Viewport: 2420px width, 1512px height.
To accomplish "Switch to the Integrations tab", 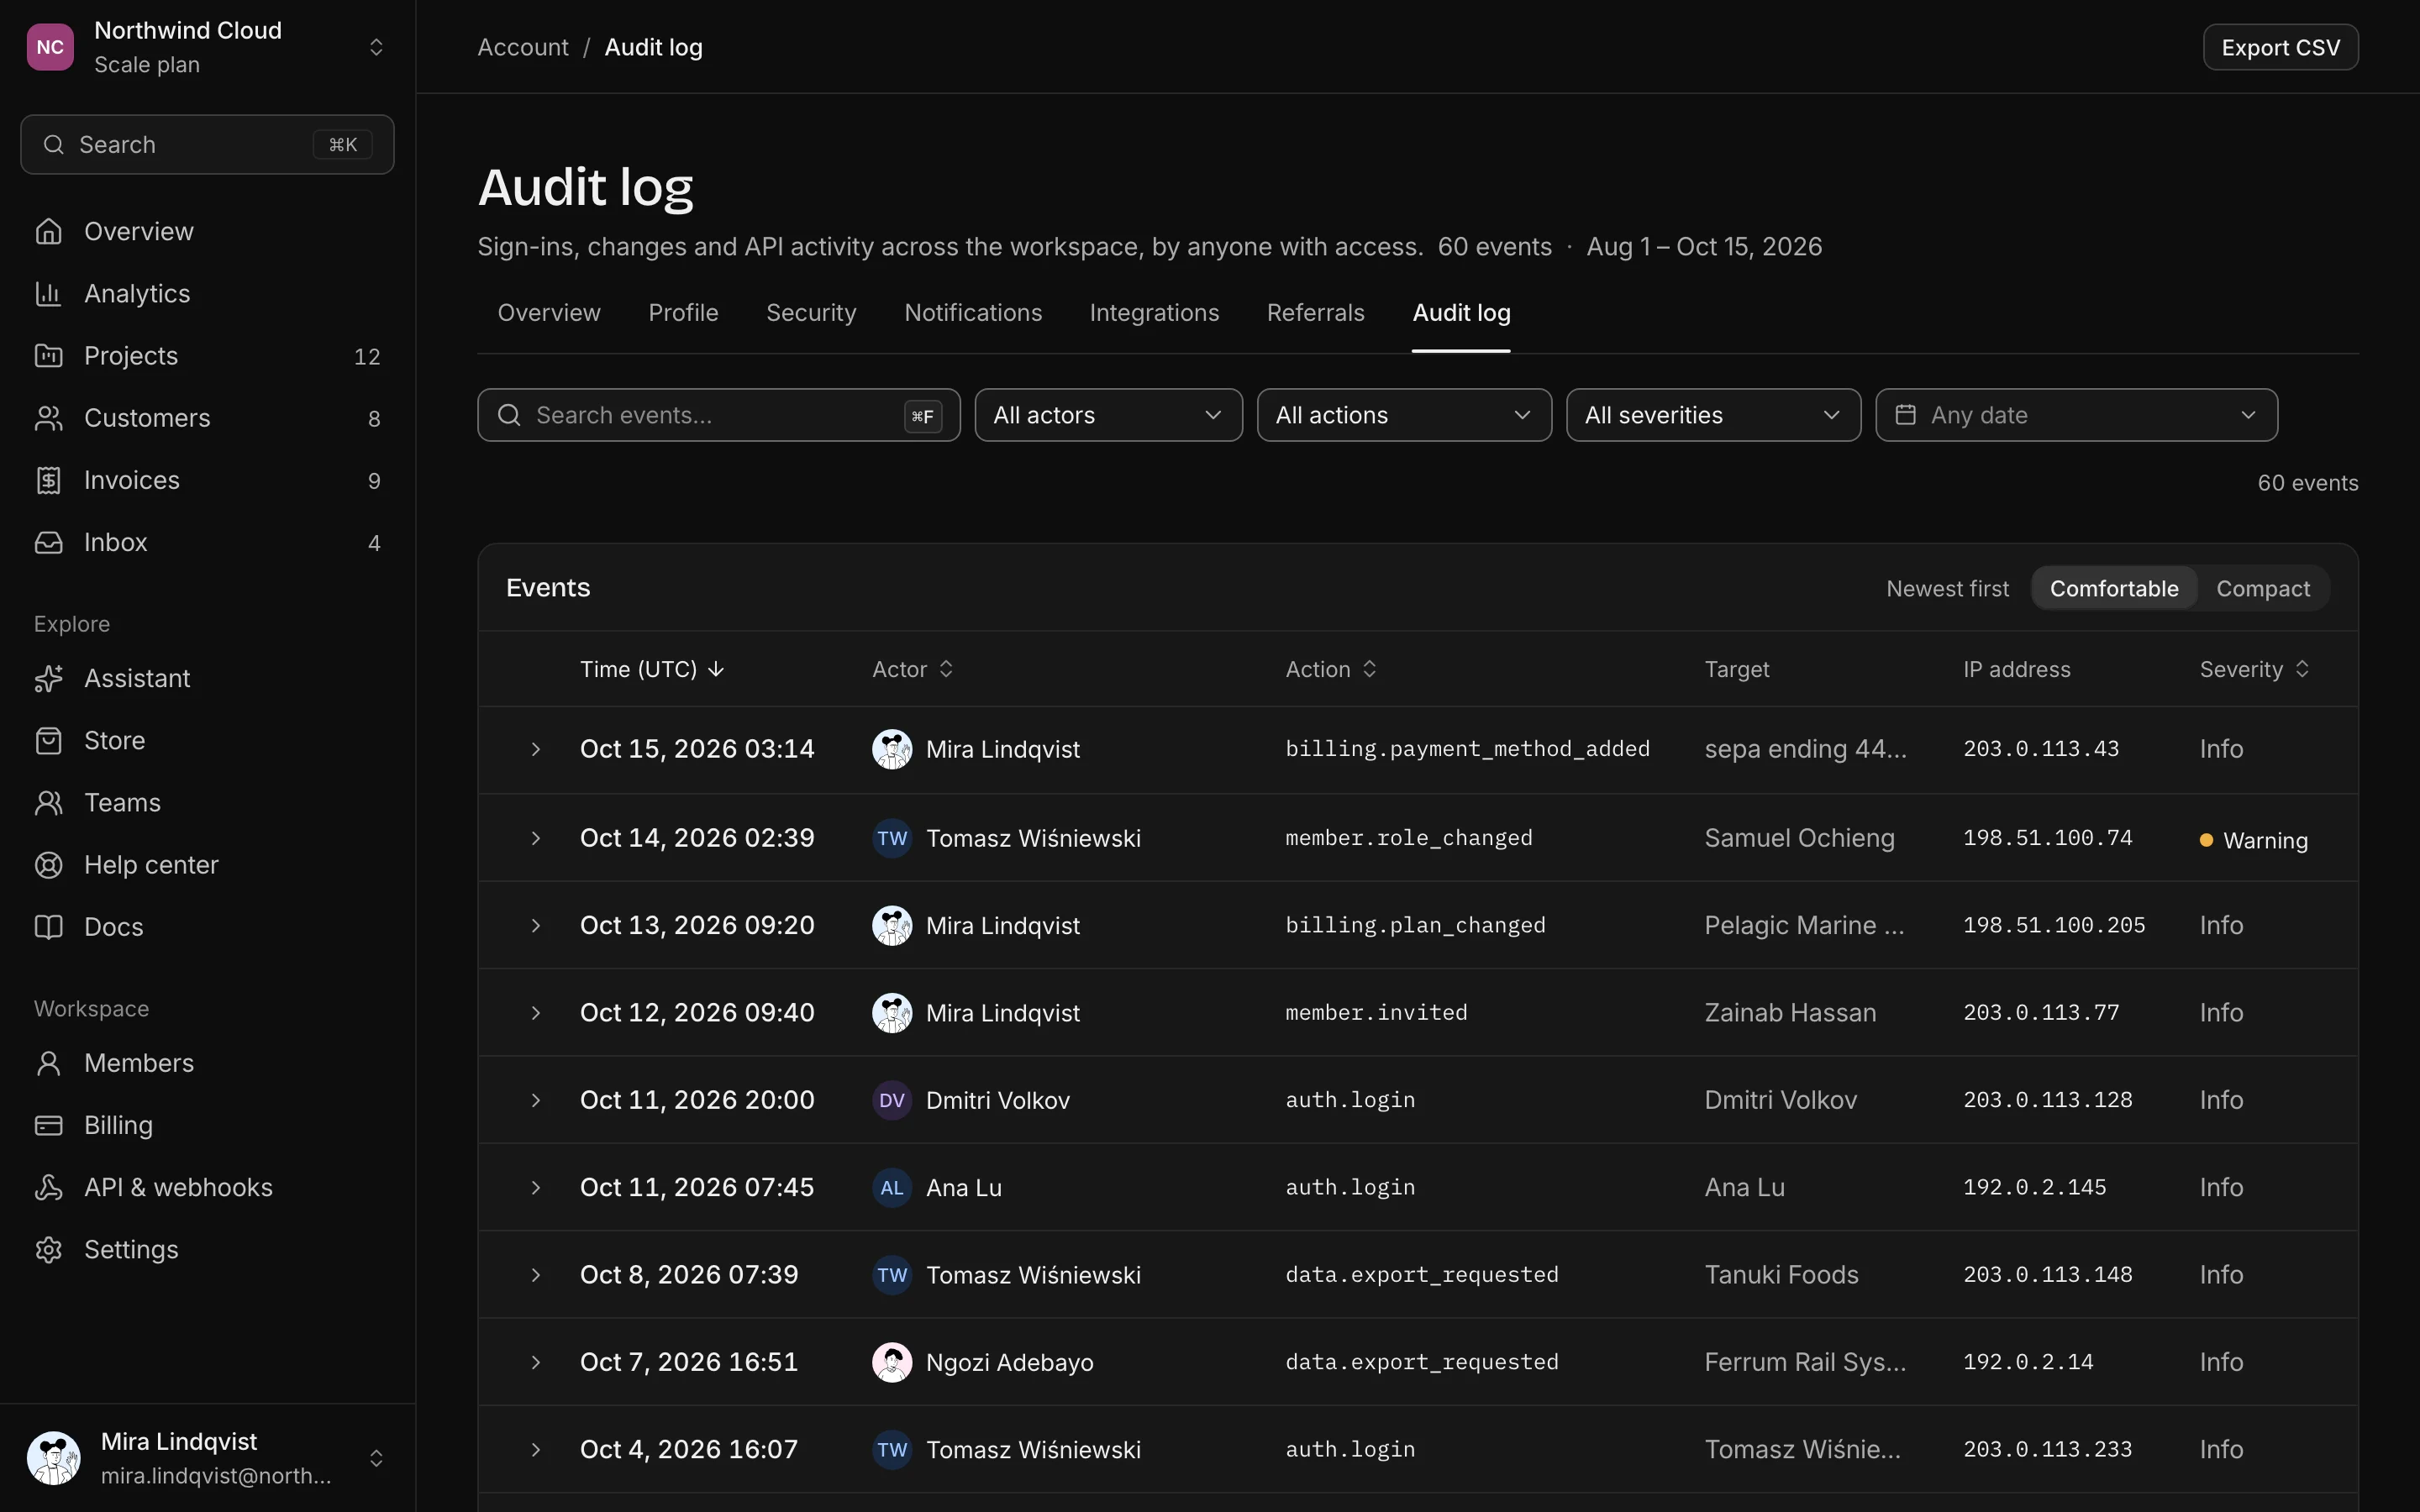I will tap(1154, 313).
